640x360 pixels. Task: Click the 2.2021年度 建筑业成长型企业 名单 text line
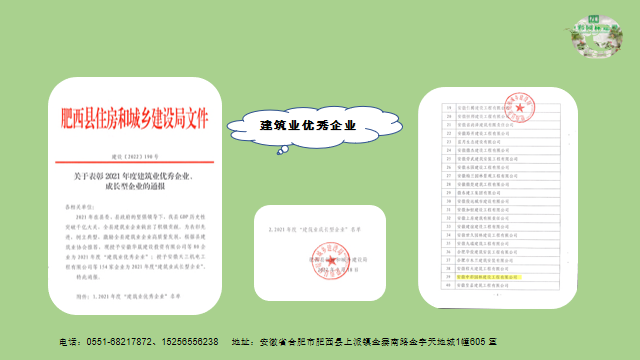coord(315,229)
